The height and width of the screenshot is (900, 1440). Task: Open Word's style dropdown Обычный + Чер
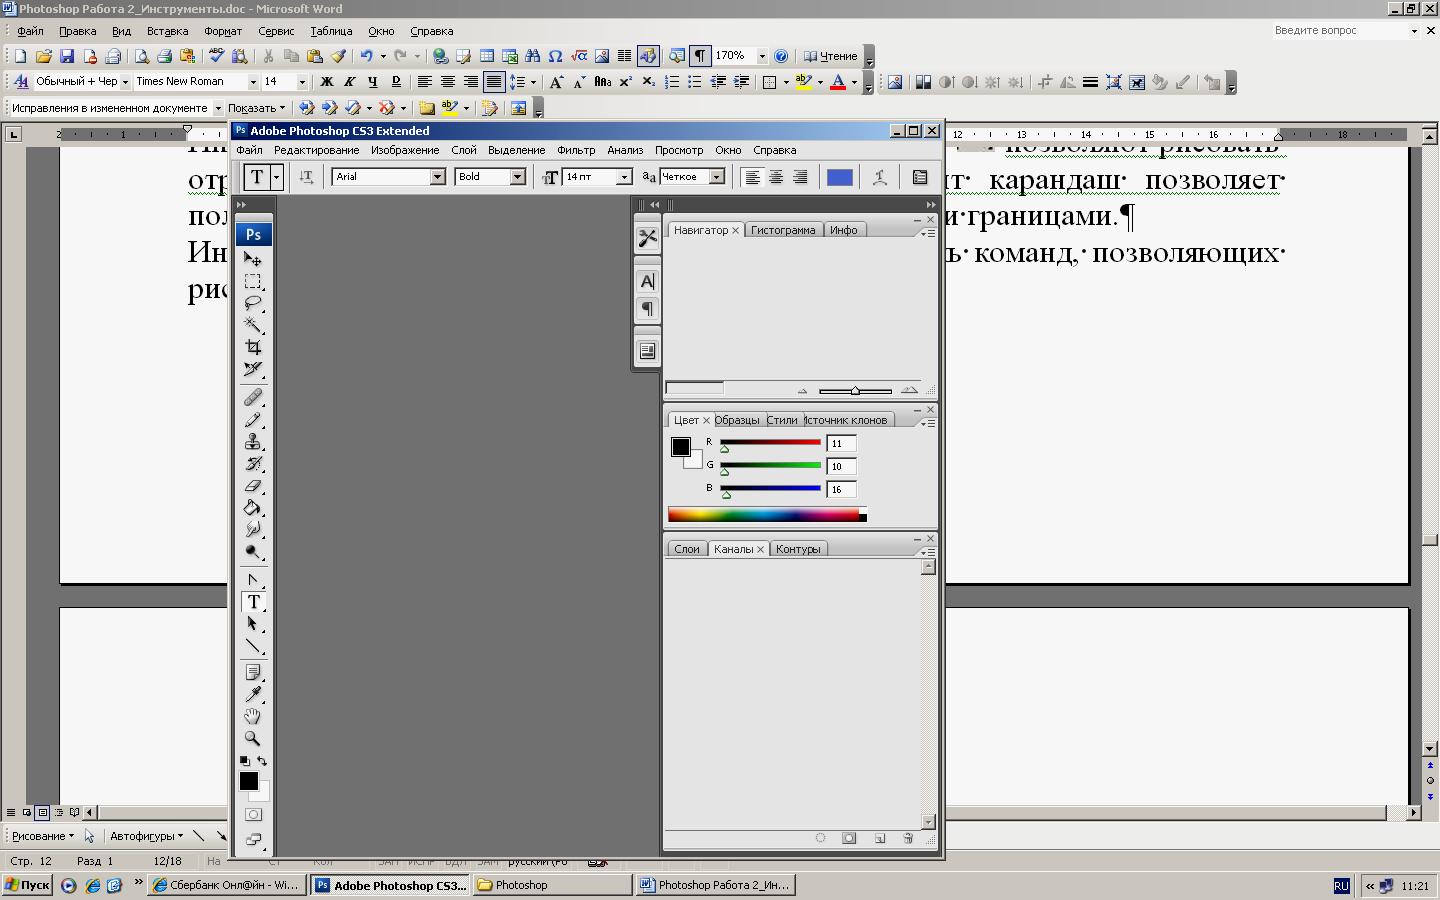(125, 82)
